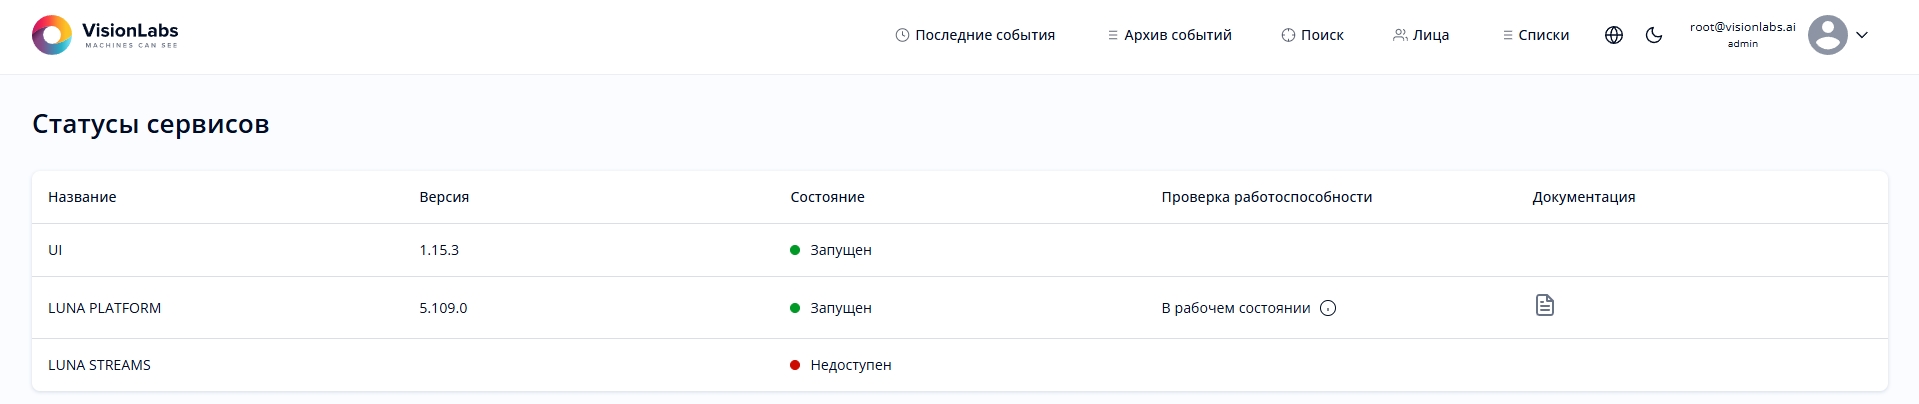Navigate to Лица page

(x=1421, y=35)
